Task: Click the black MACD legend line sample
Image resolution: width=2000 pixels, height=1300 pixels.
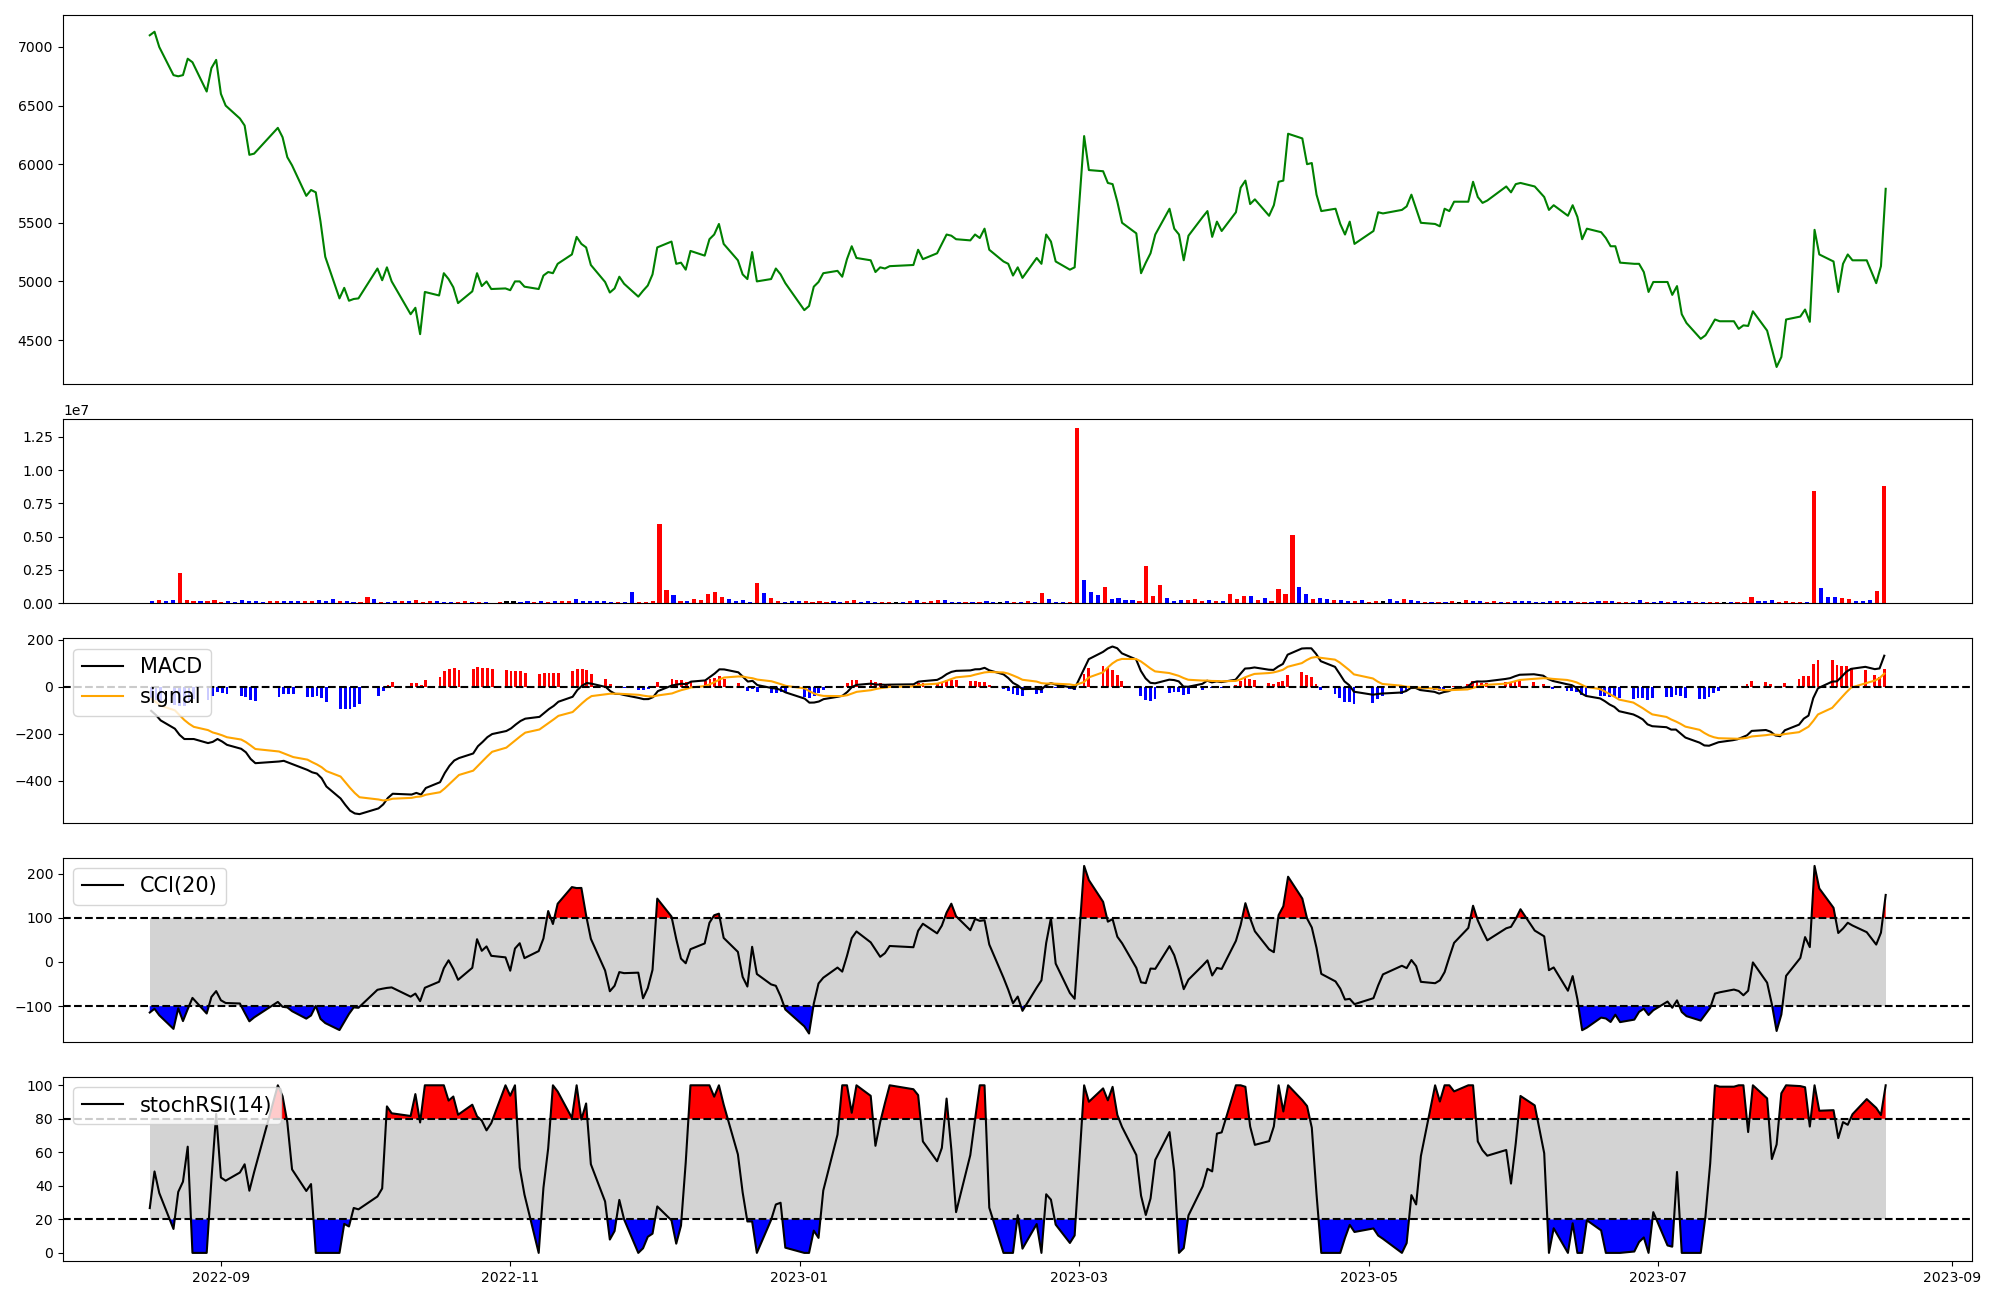Action: [x=104, y=666]
